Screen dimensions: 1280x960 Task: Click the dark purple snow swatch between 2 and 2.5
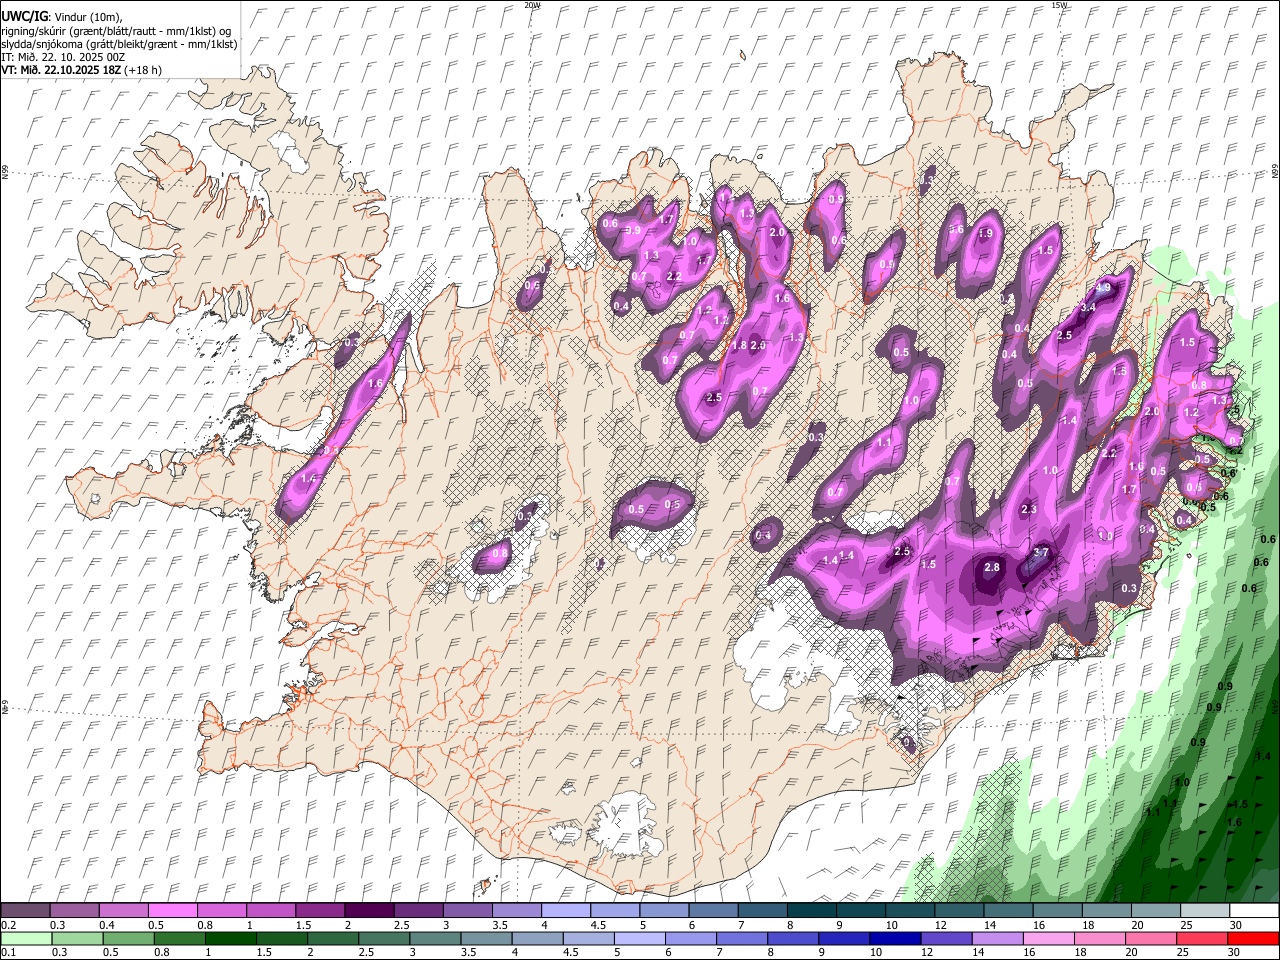coord(368,911)
